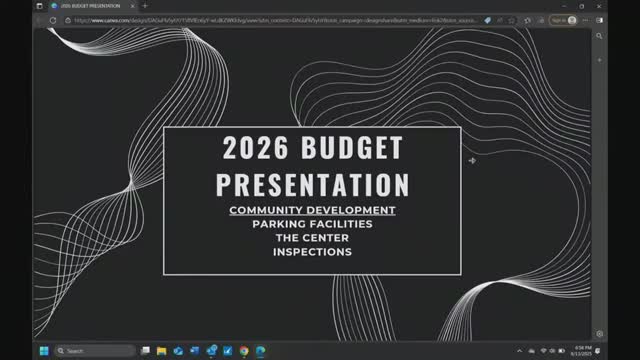
Task: Click the 2026 Budget Presentation heading
Action: pyautogui.click(x=312, y=166)
